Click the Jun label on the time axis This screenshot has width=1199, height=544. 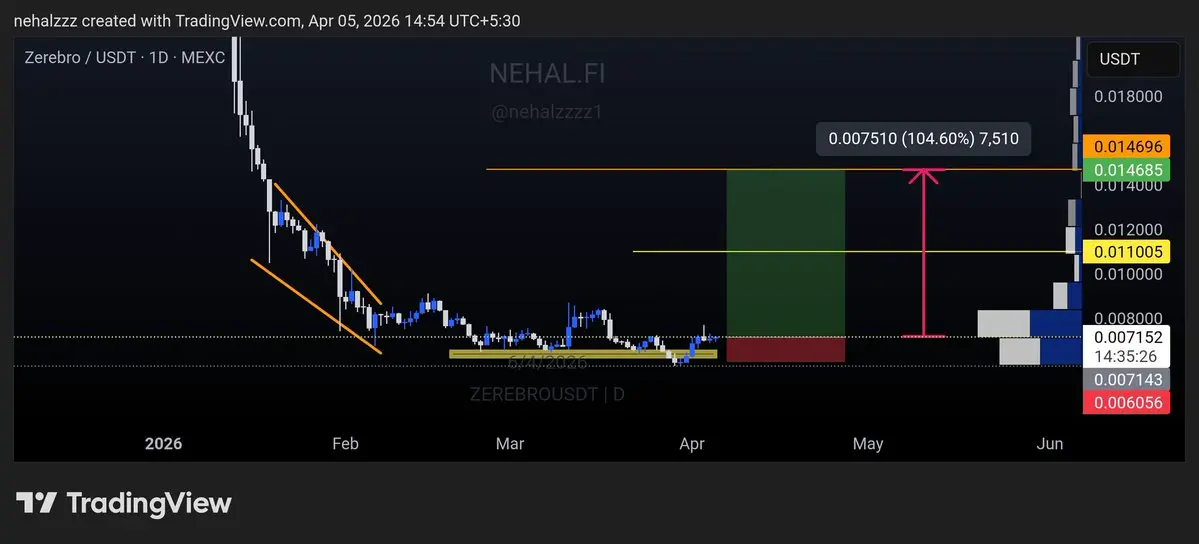tap(1049, 444)
